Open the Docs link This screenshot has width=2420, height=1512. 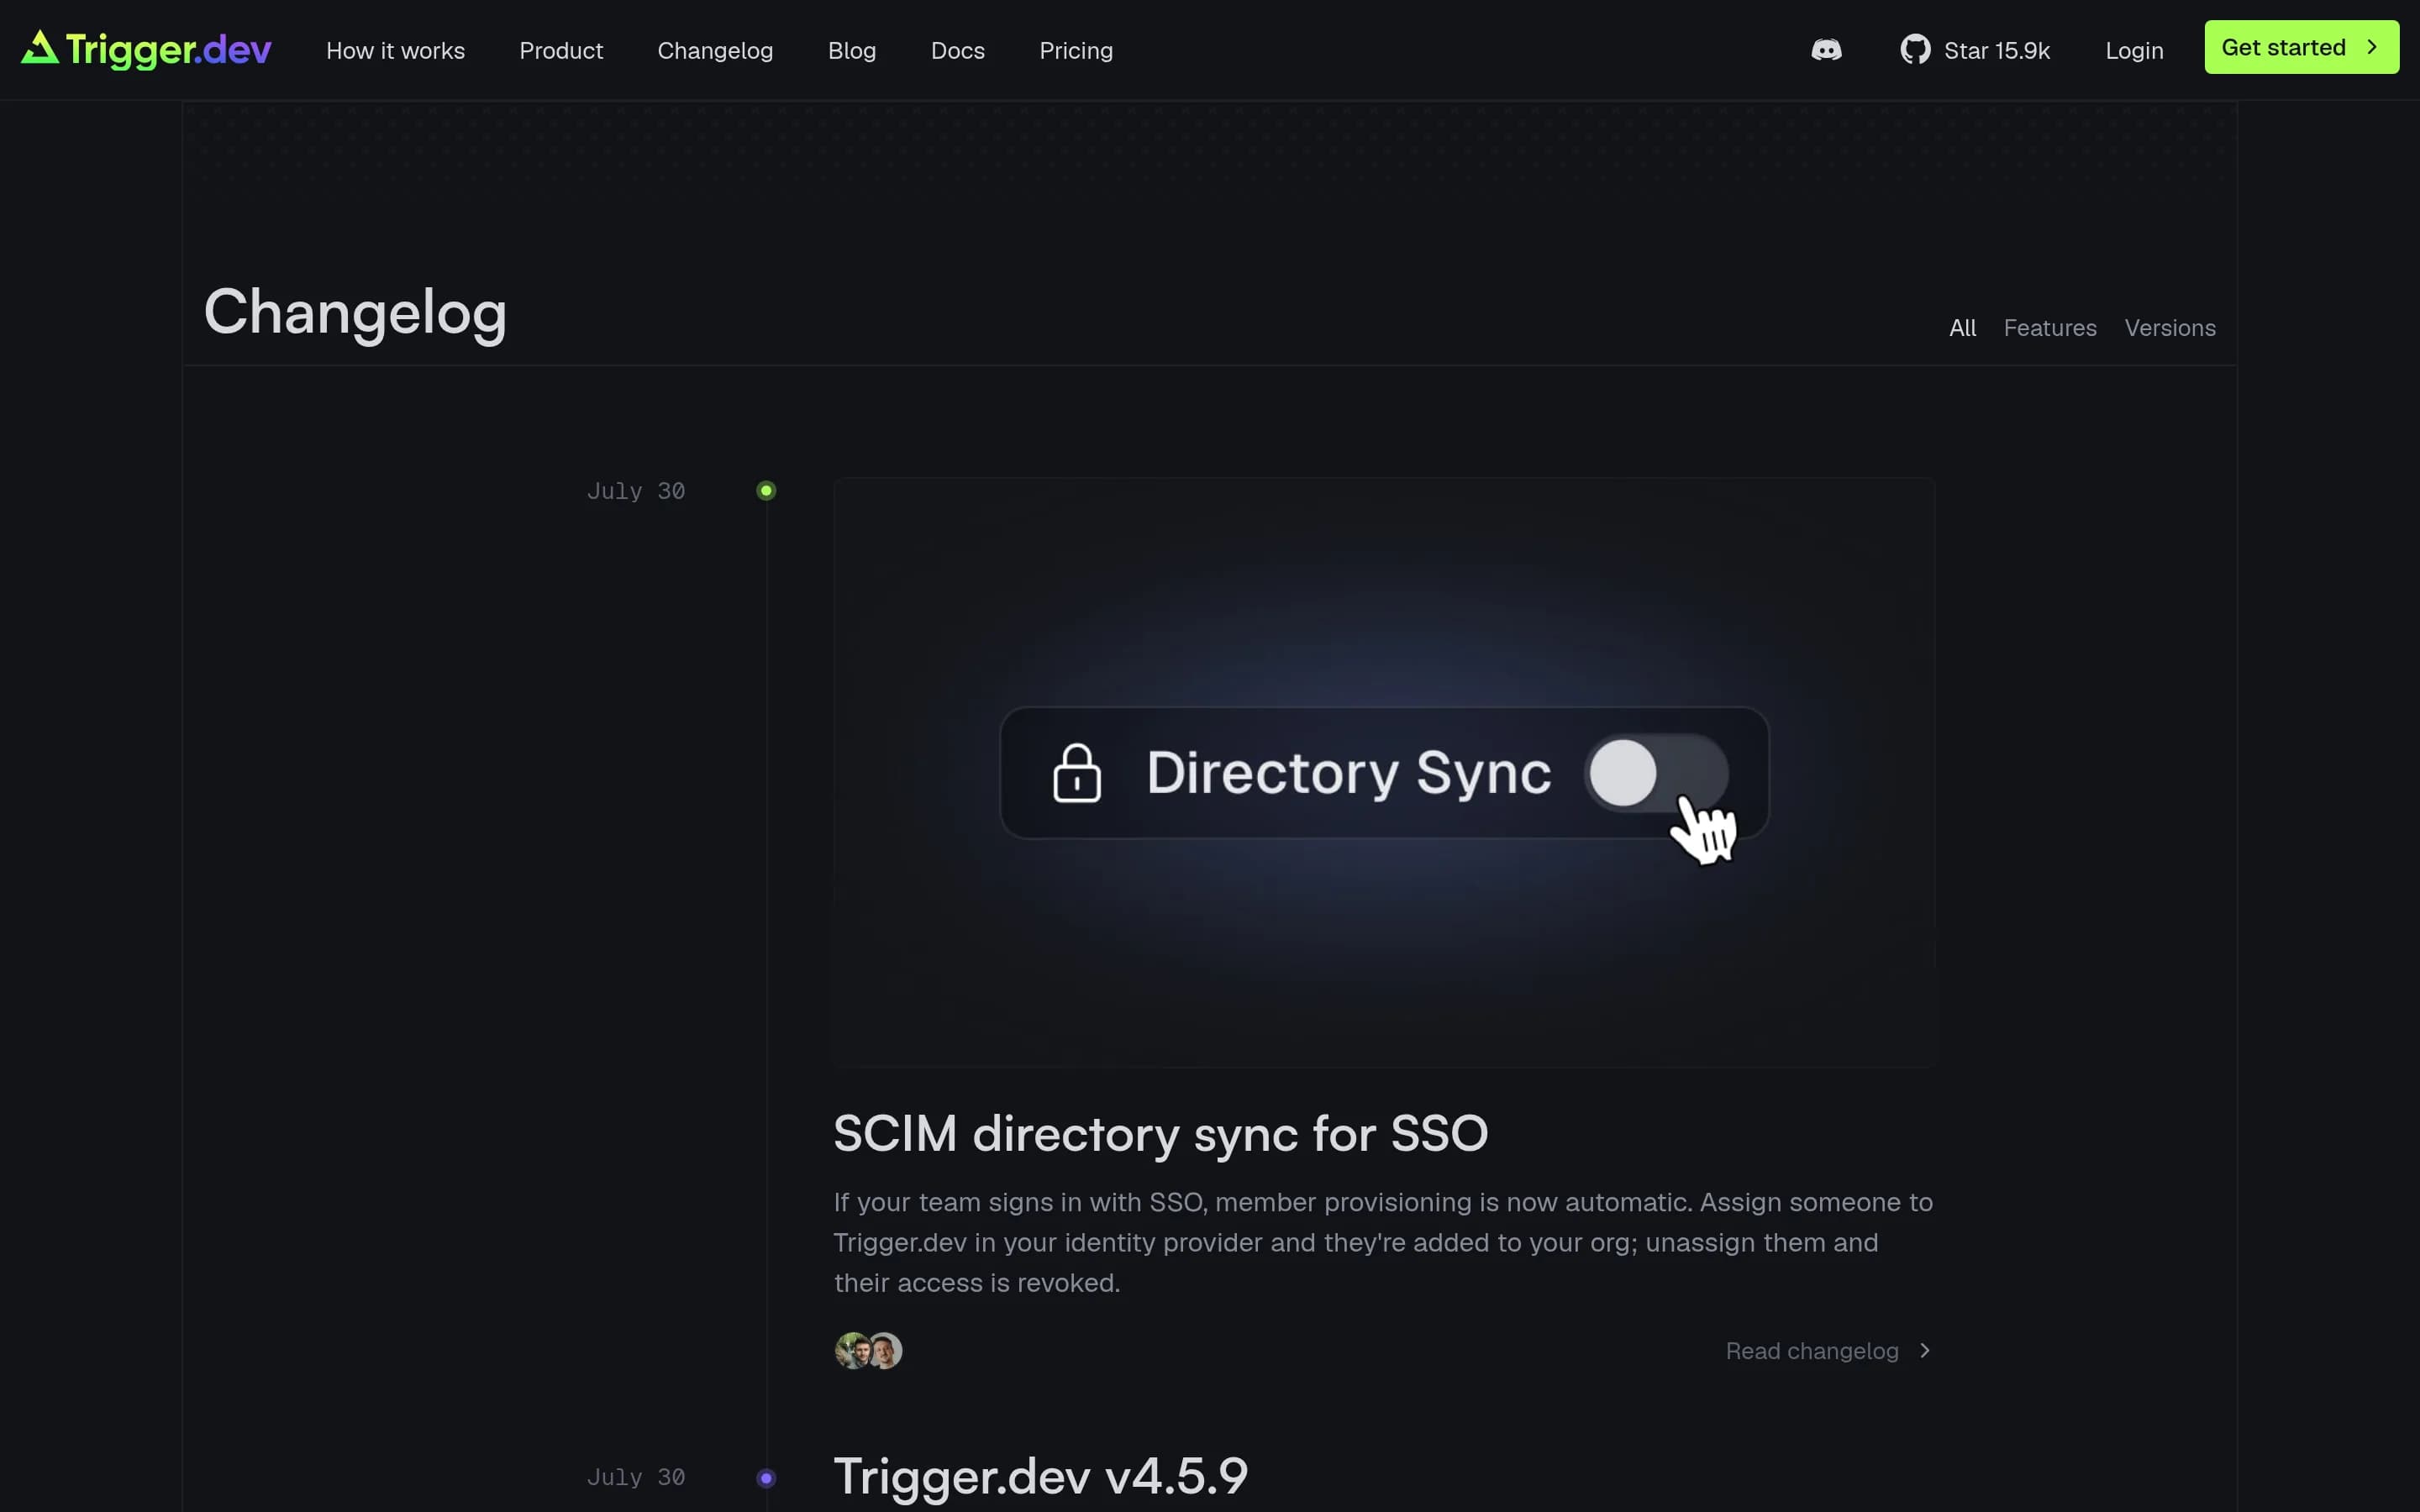(x=957, y=50)
